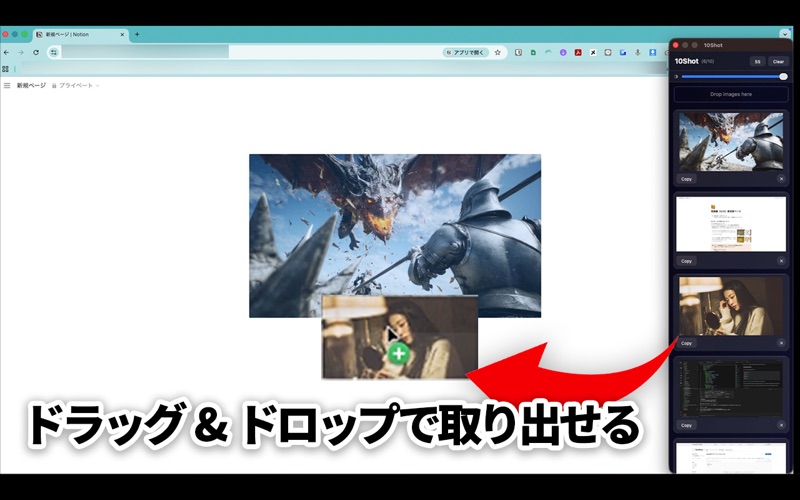Click the microphone extension icon
800x500 pixels.
[638, 53]
